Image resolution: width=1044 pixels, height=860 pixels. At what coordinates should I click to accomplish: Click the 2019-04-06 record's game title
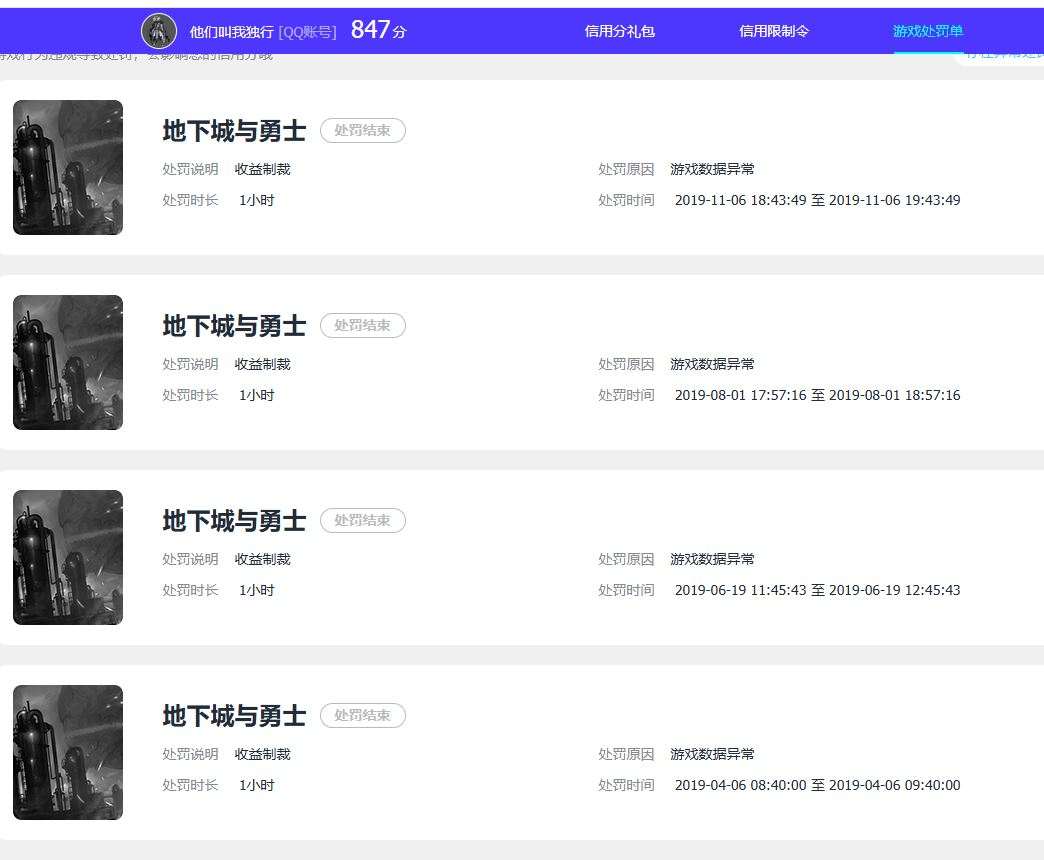[x=234, y=716]
